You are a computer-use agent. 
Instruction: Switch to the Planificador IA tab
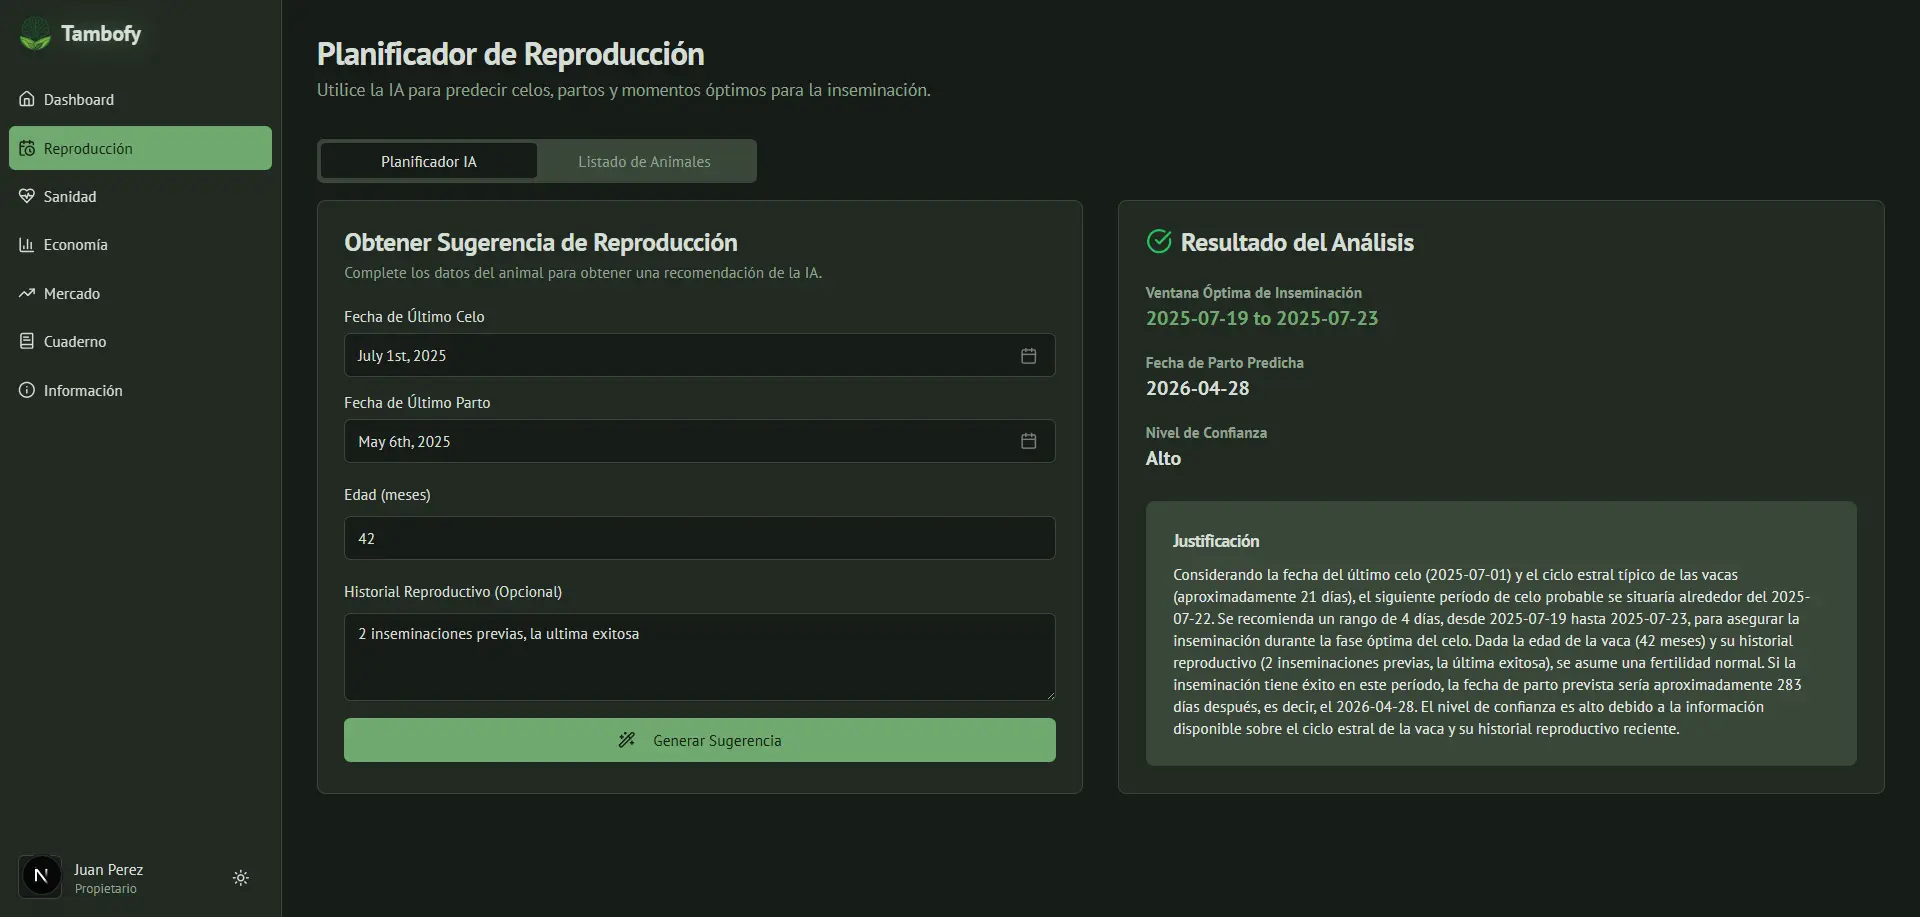tap(428, 161)
